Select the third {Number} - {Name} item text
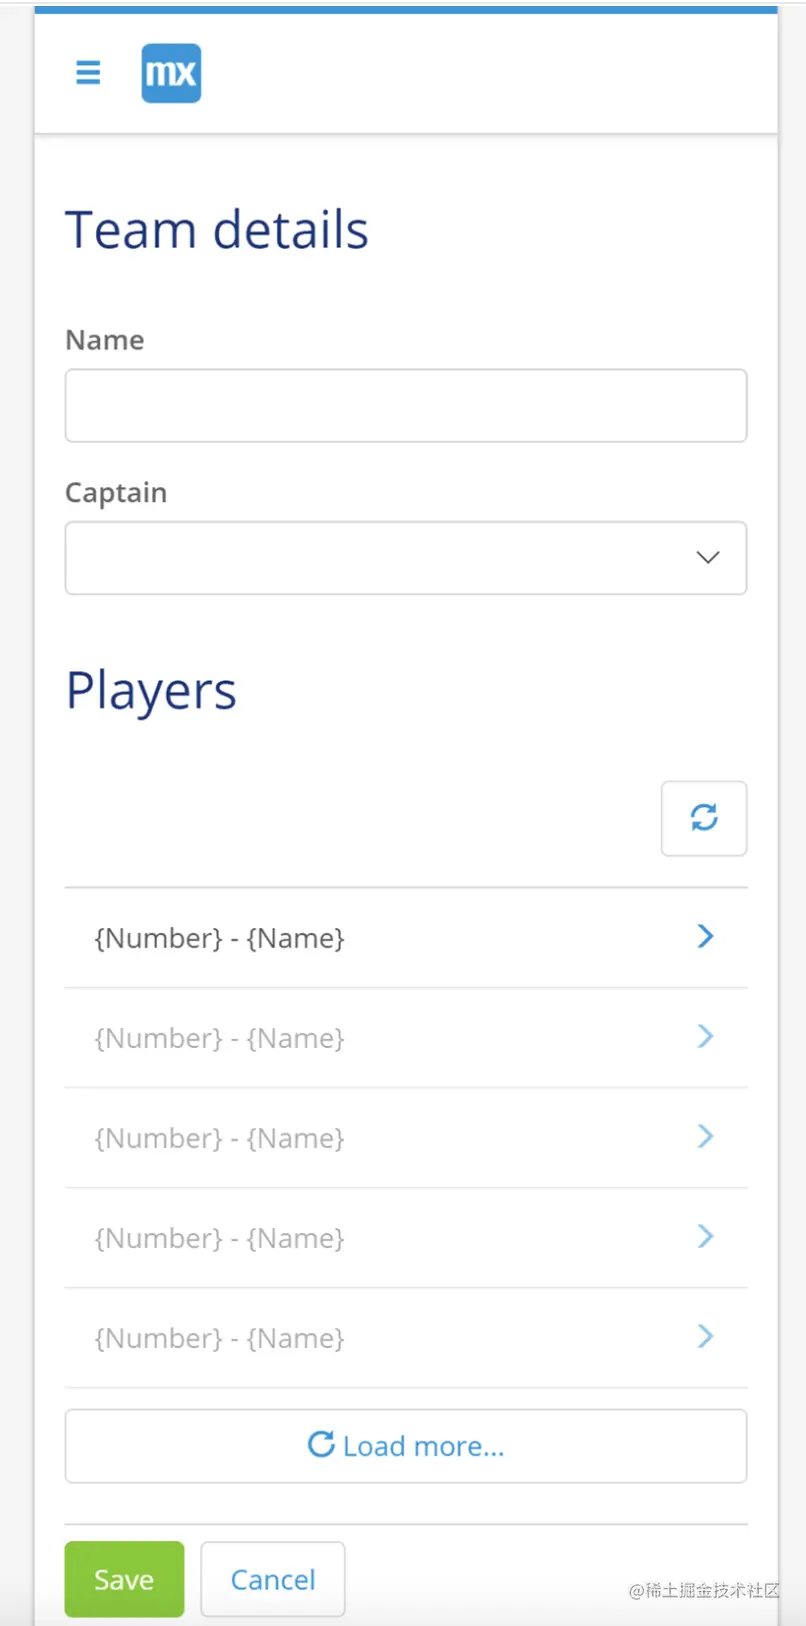Screen dimensions: 806x1626 (x=219, y=1138)
